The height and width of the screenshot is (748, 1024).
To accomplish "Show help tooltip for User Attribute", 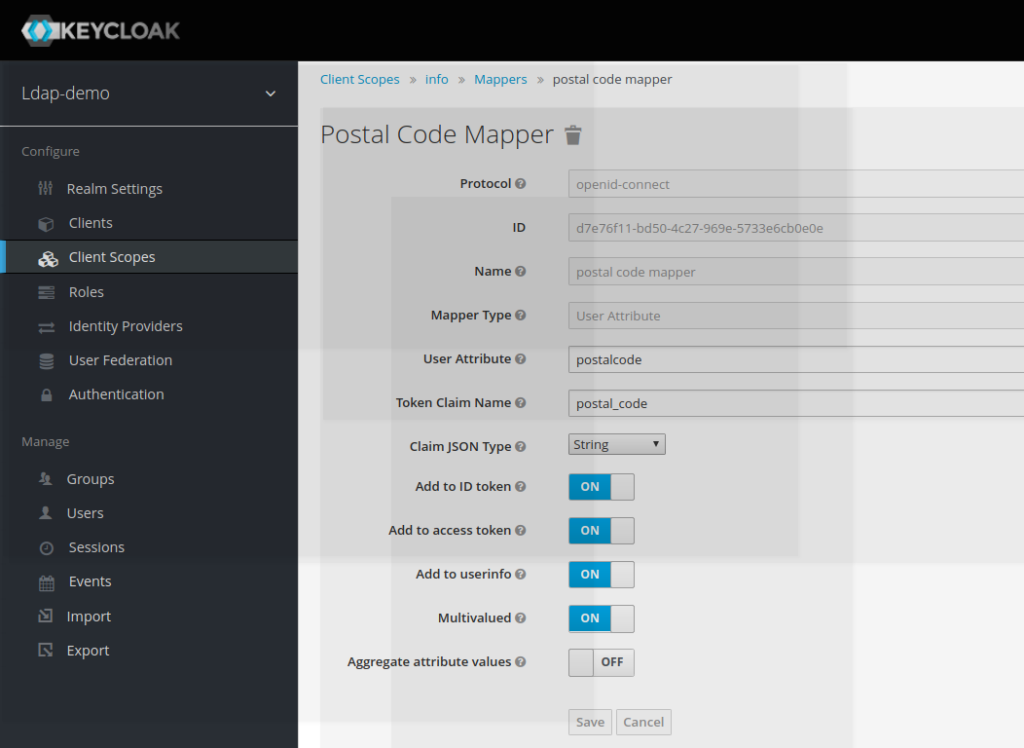I will tap(520, 359).
